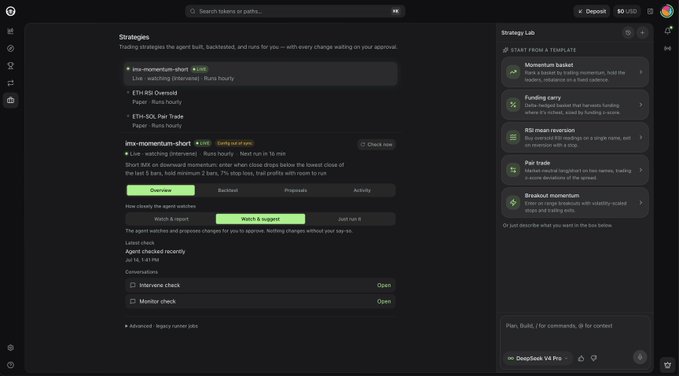
Task: Expand RSI mean reversion template chevron
Action: [x=641, y=137]
